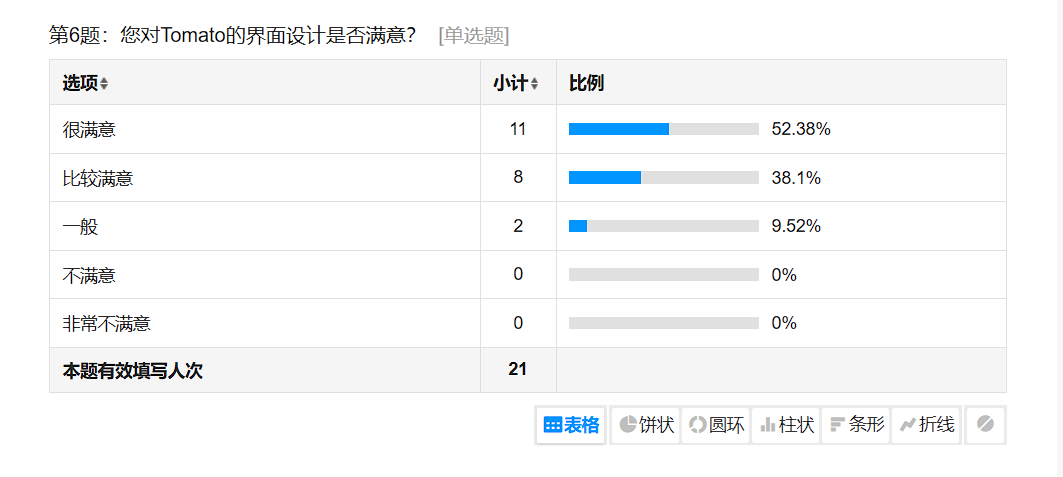
Task: View results as 折线 line chart
Action: click(x=926, y=425)
